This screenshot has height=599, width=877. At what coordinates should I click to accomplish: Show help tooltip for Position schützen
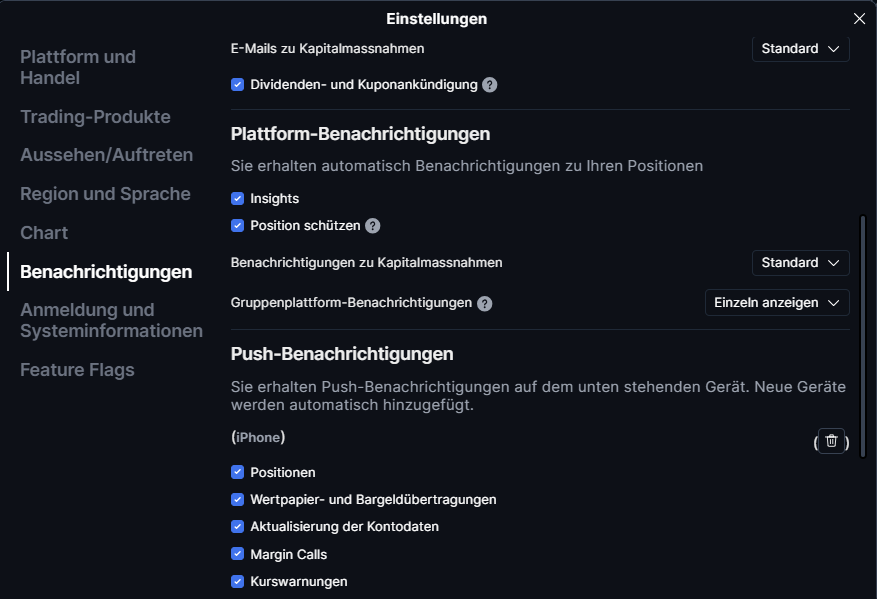[x=372, y=226]
